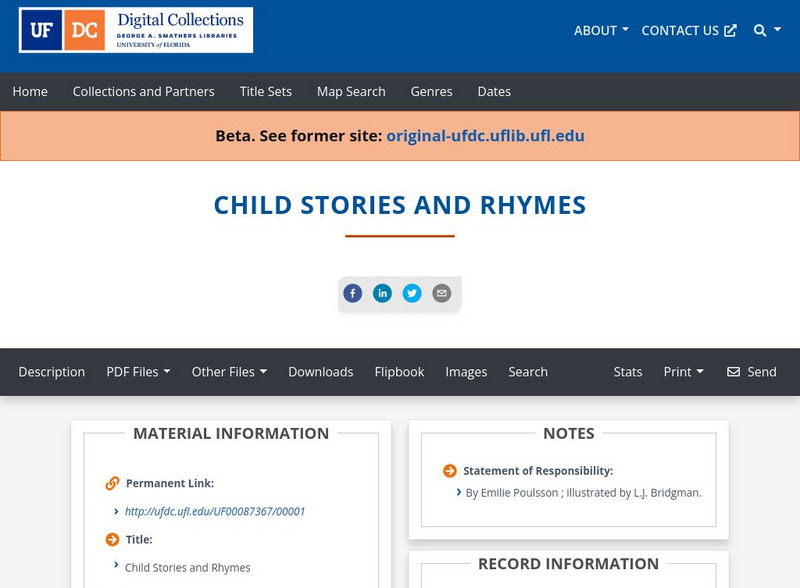Open the ufdc.ufl.edu permanent link URL
Image resolution: width=800 pixels, height=588 pixels.
coord(216,510)
